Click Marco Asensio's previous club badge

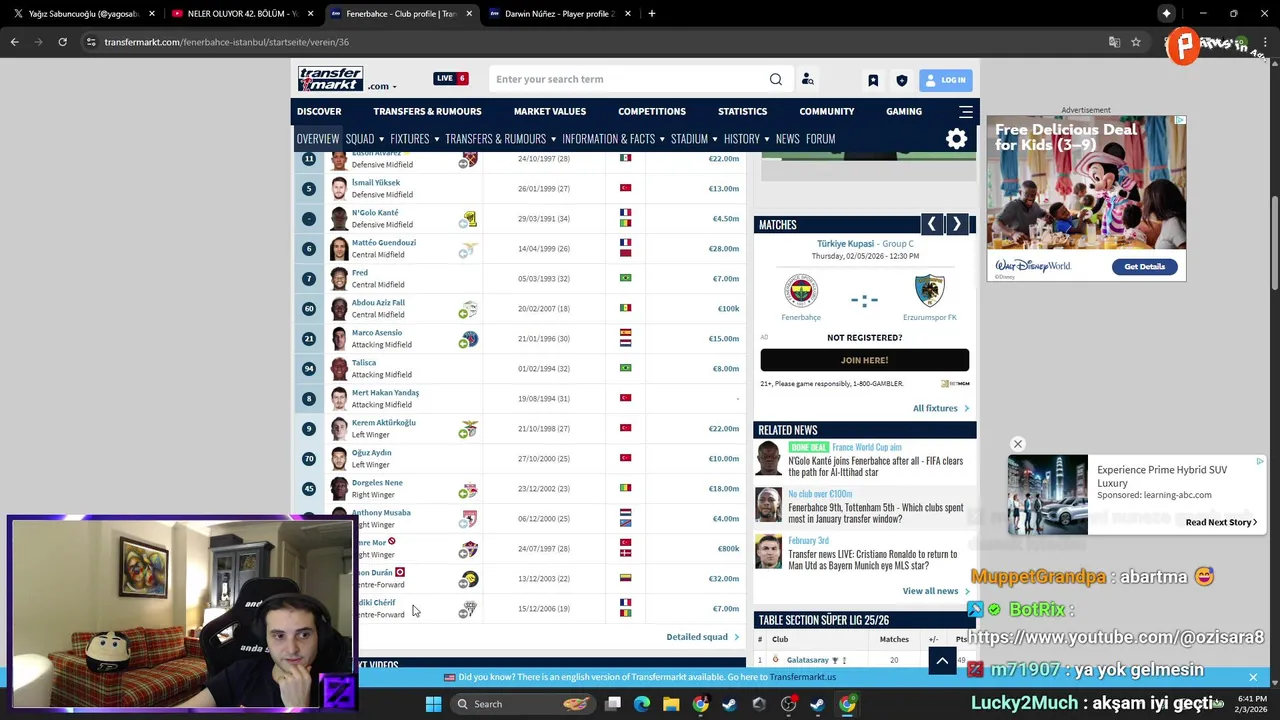[x=468, y=339]
